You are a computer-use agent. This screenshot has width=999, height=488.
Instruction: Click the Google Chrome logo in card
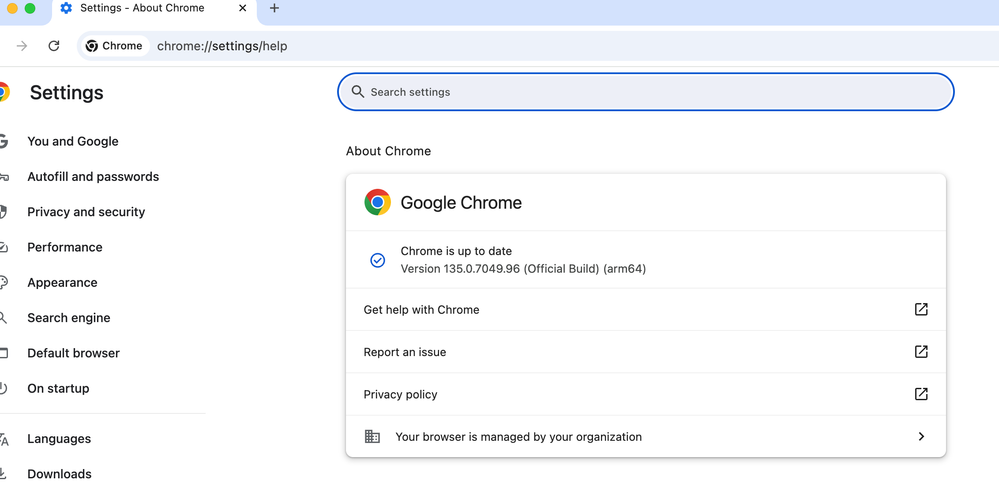(377, 203)
